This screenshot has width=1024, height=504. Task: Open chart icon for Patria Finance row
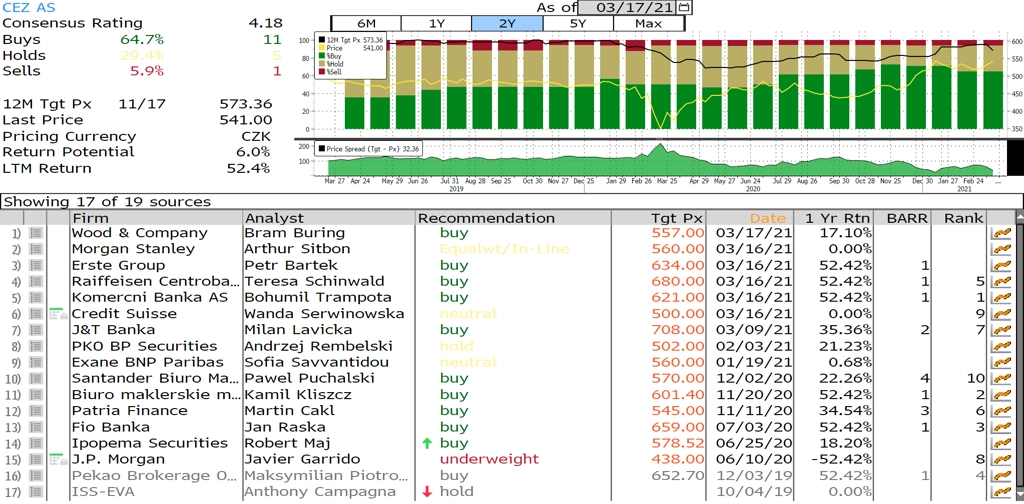coord(1000,411)
